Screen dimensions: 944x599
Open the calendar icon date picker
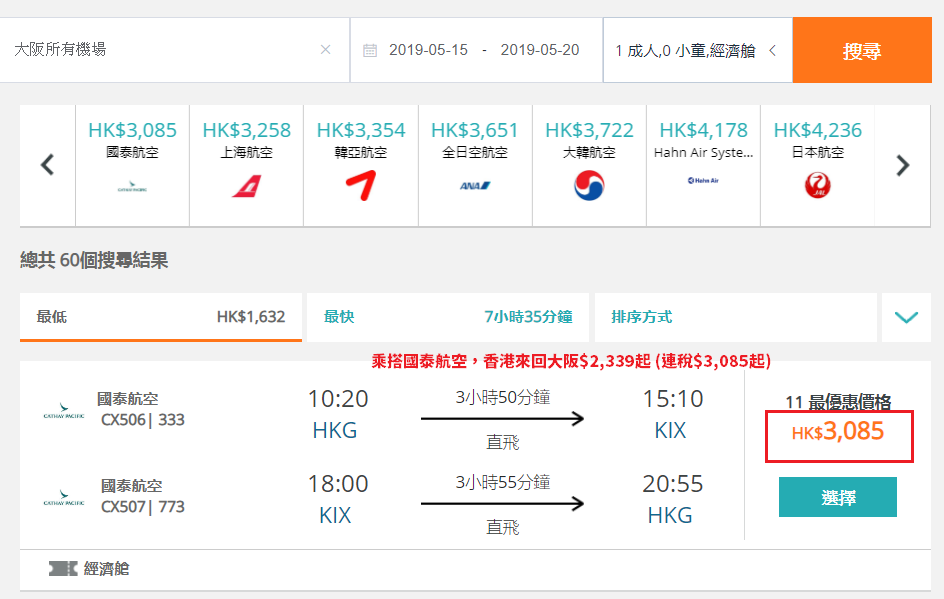[x=370, y=50]
